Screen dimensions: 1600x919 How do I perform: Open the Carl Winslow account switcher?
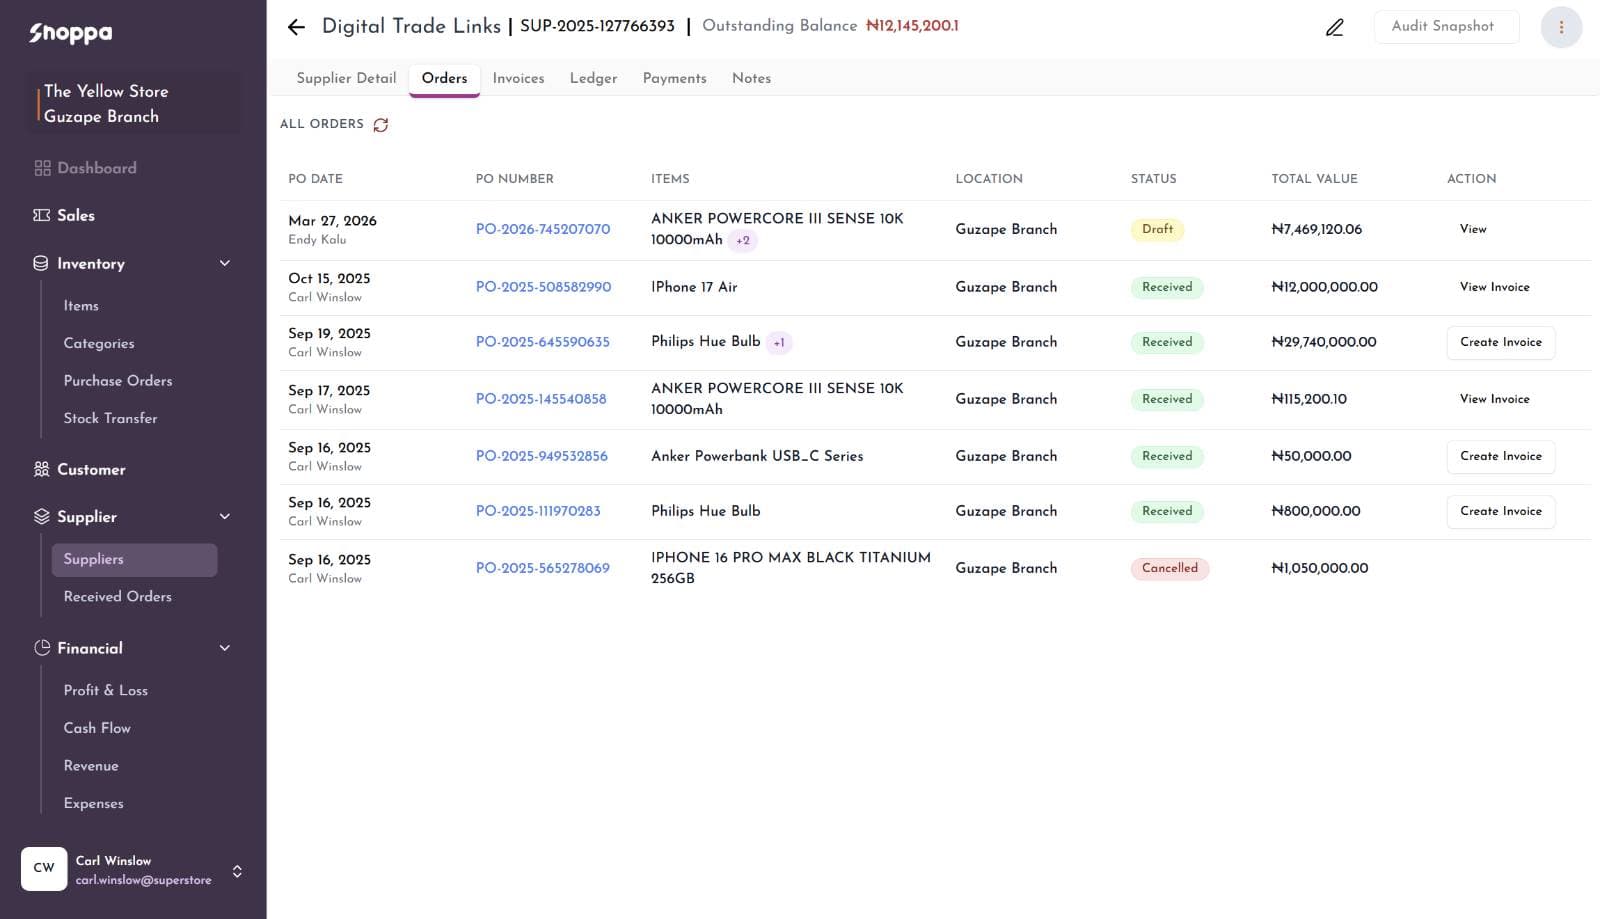[237, 871]
